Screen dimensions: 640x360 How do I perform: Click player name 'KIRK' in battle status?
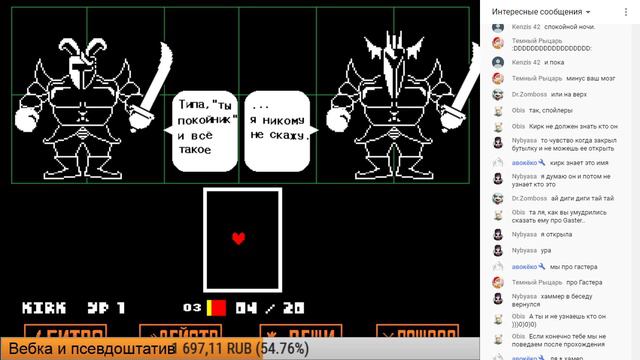point(44,308)
